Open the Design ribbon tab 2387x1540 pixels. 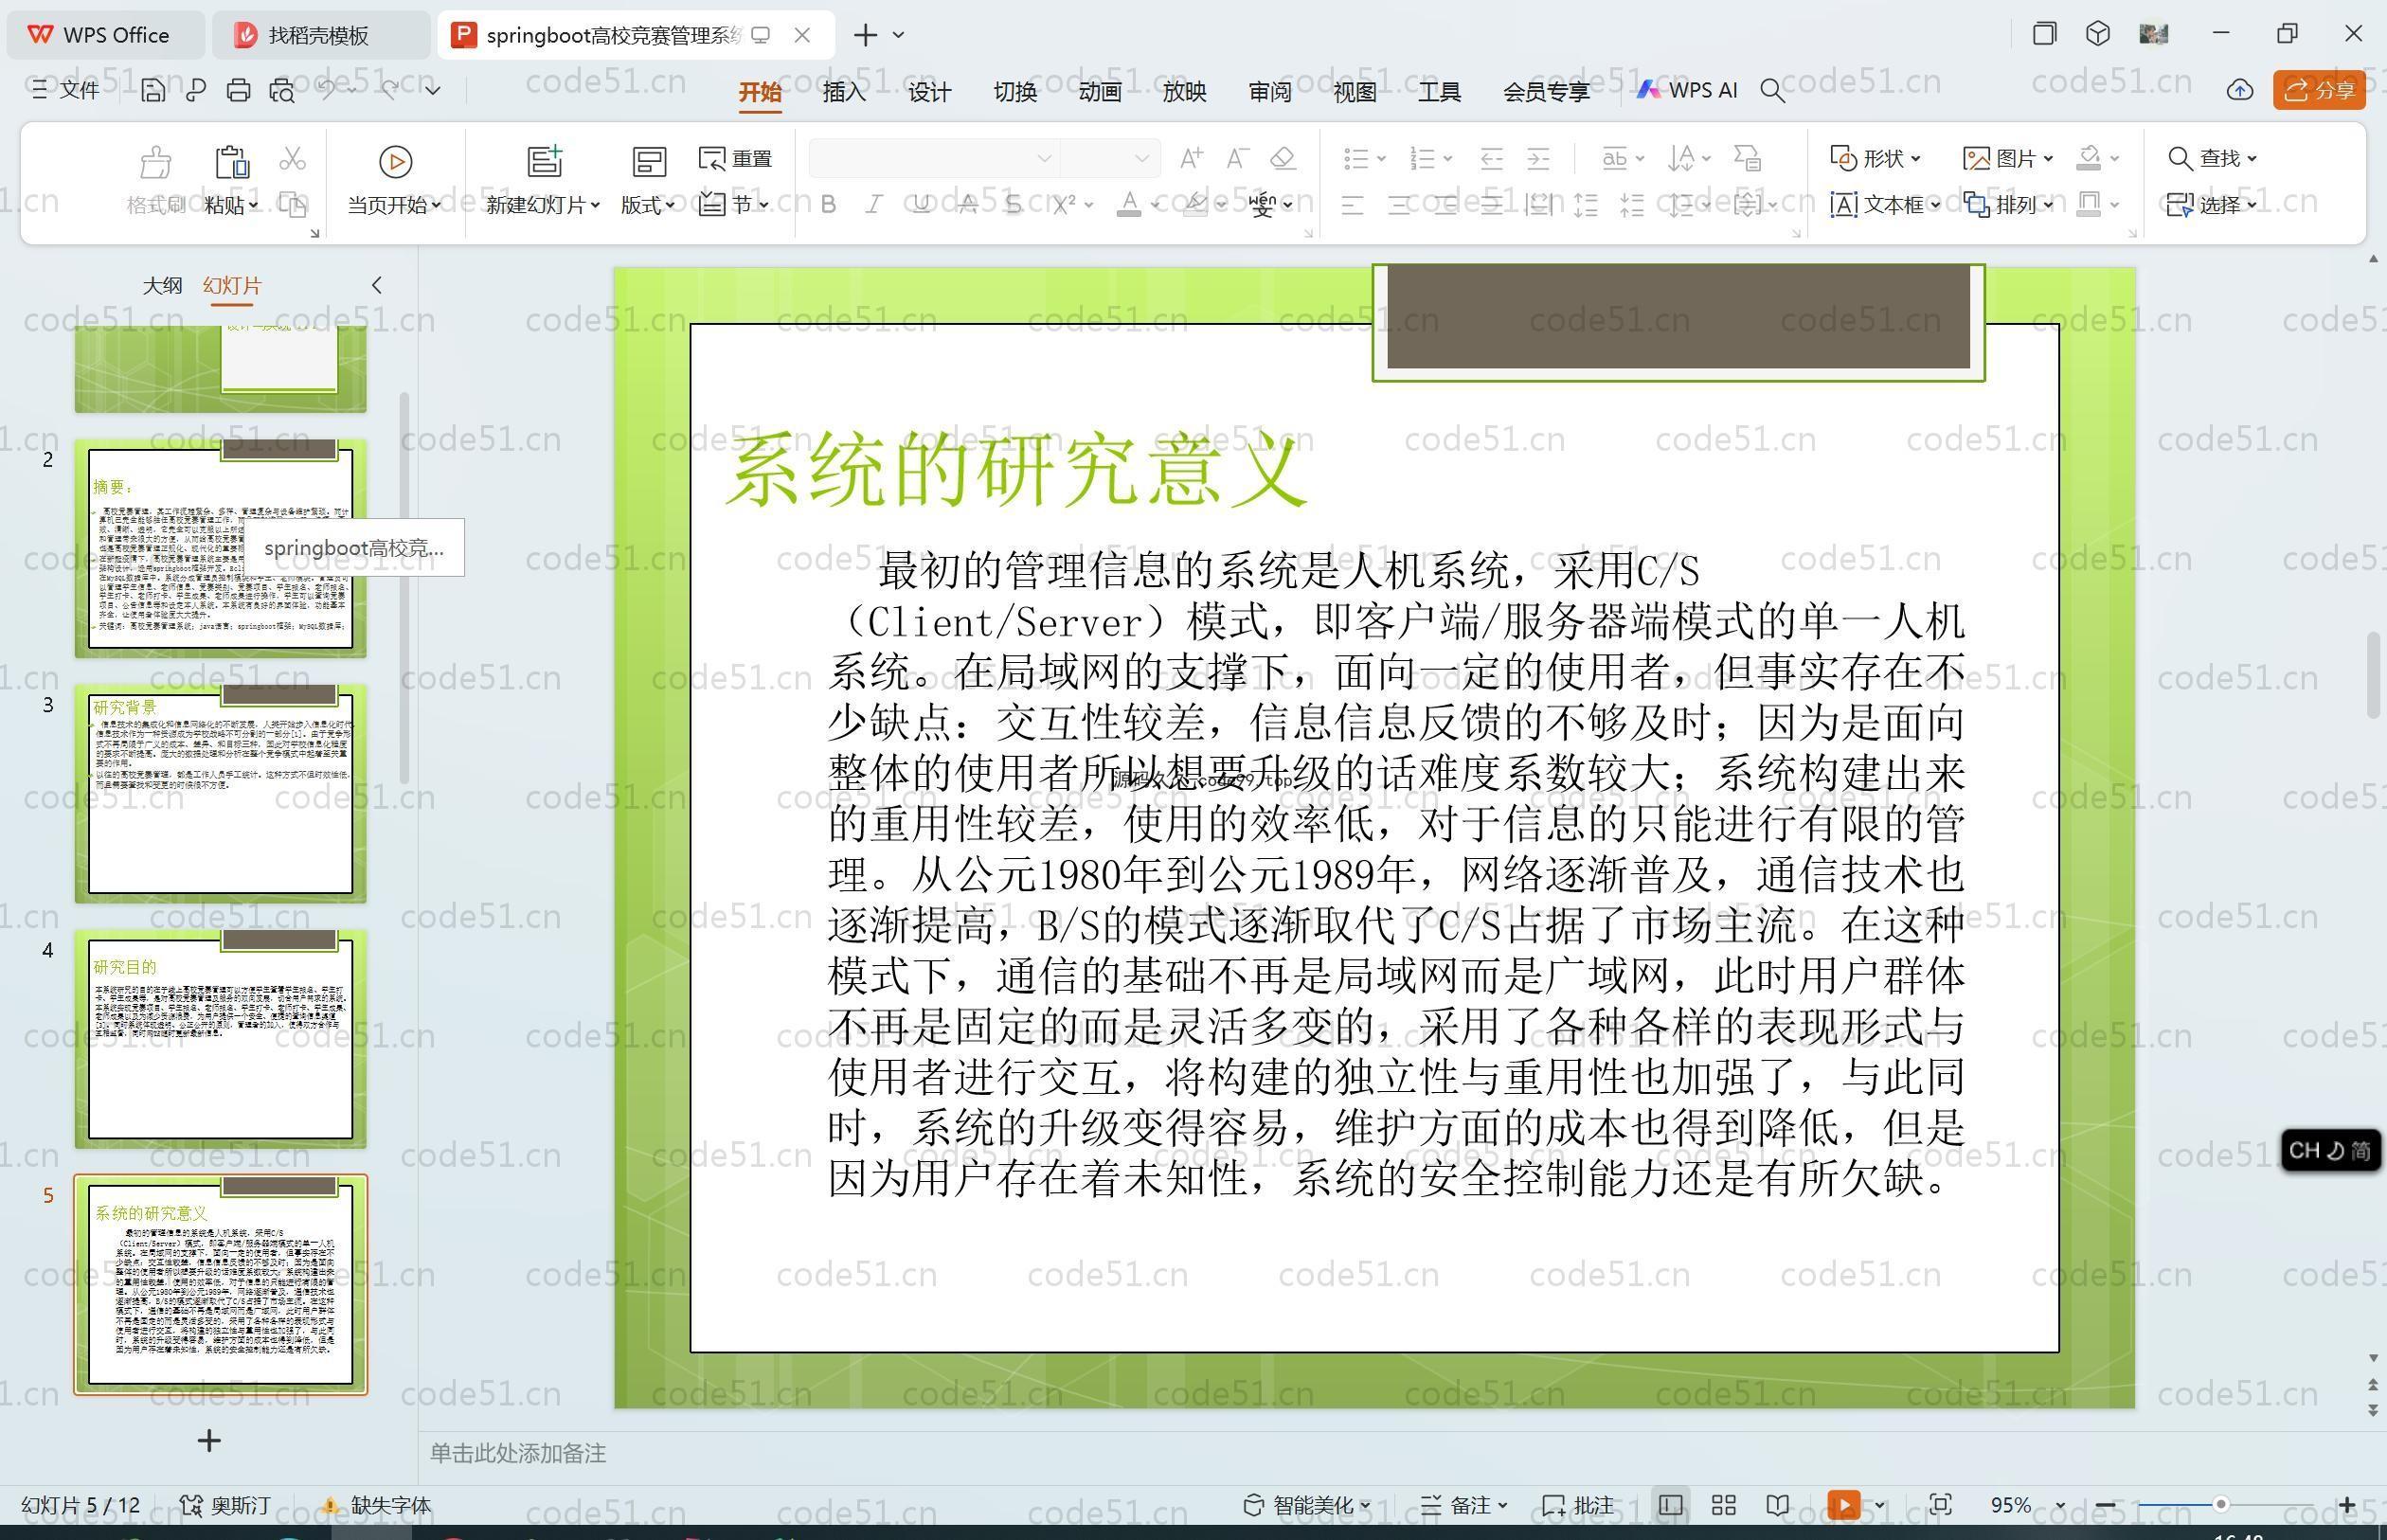tap(929, 92)
